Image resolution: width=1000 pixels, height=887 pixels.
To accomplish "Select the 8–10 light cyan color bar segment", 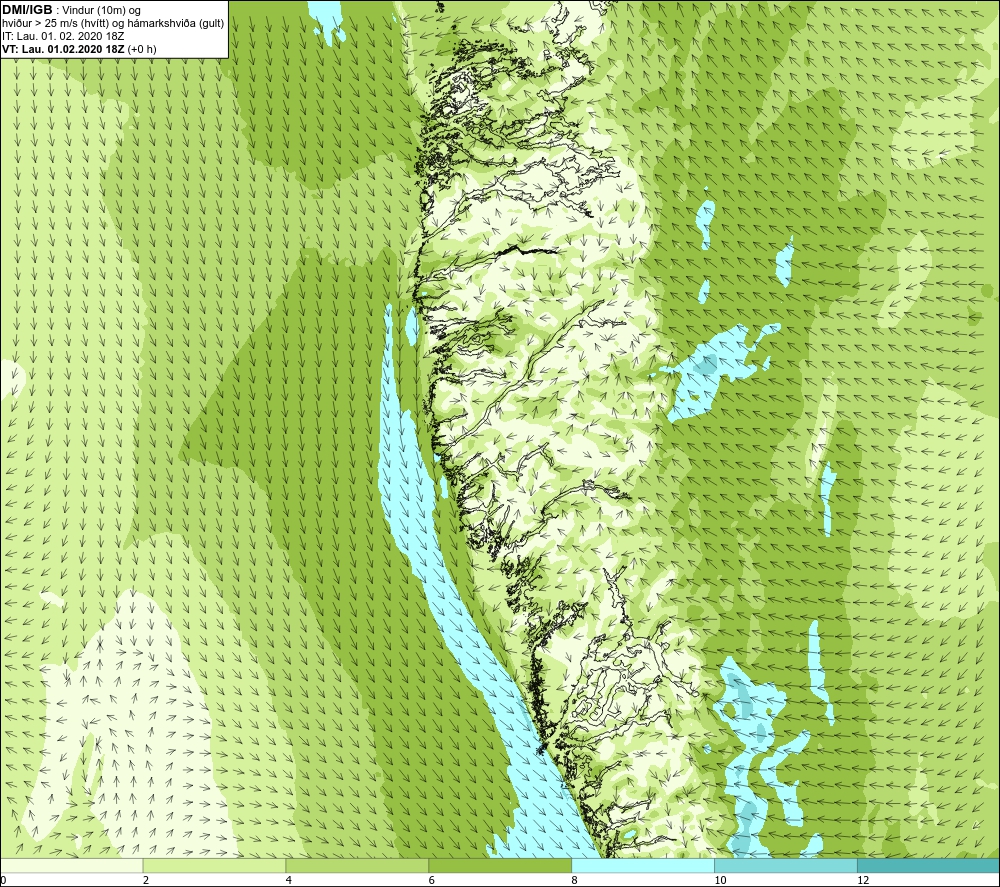I will [x=643, y=865].
